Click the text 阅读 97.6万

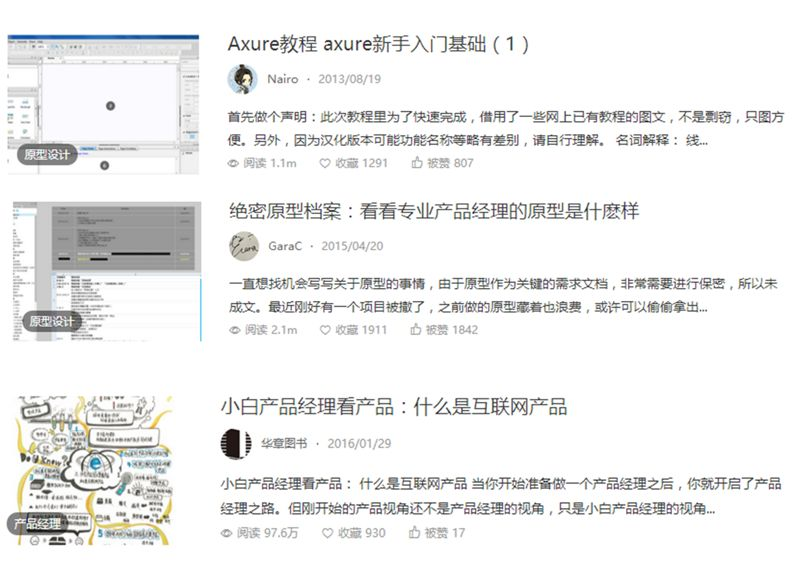coord(268,533)
